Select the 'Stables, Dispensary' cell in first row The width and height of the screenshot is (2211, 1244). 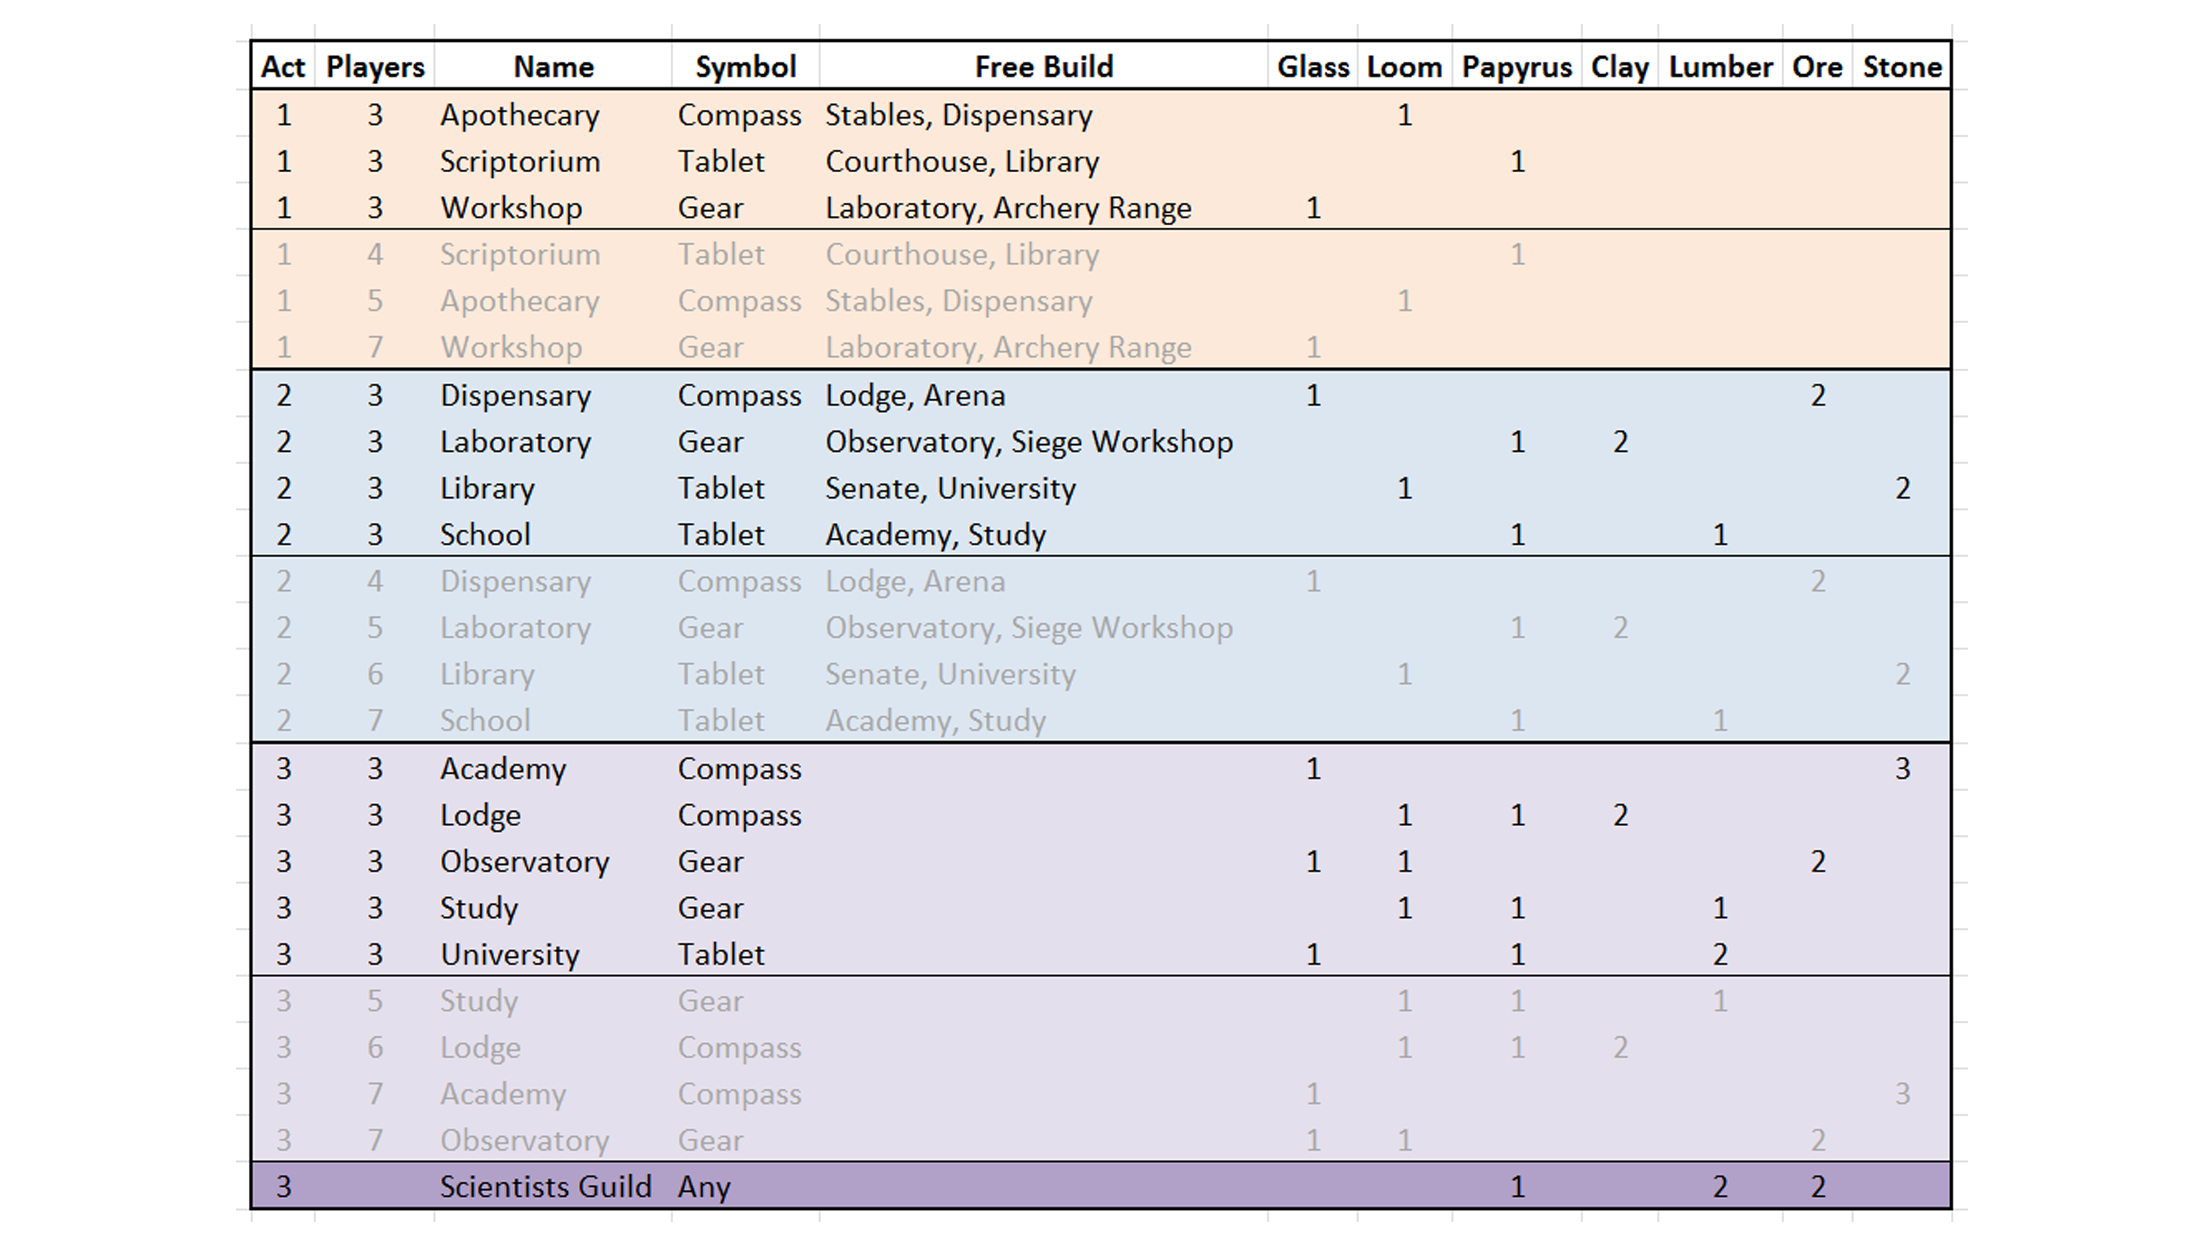click(x=958, y=115)
